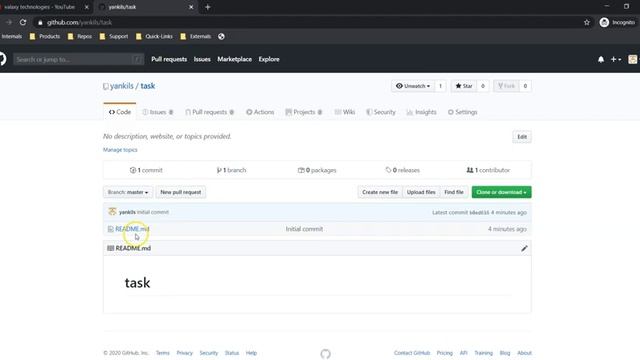This screenshot has width=640, height=360.
Task: Open Explore from the header
Action: pyautogui.click(x=269, y=59)
